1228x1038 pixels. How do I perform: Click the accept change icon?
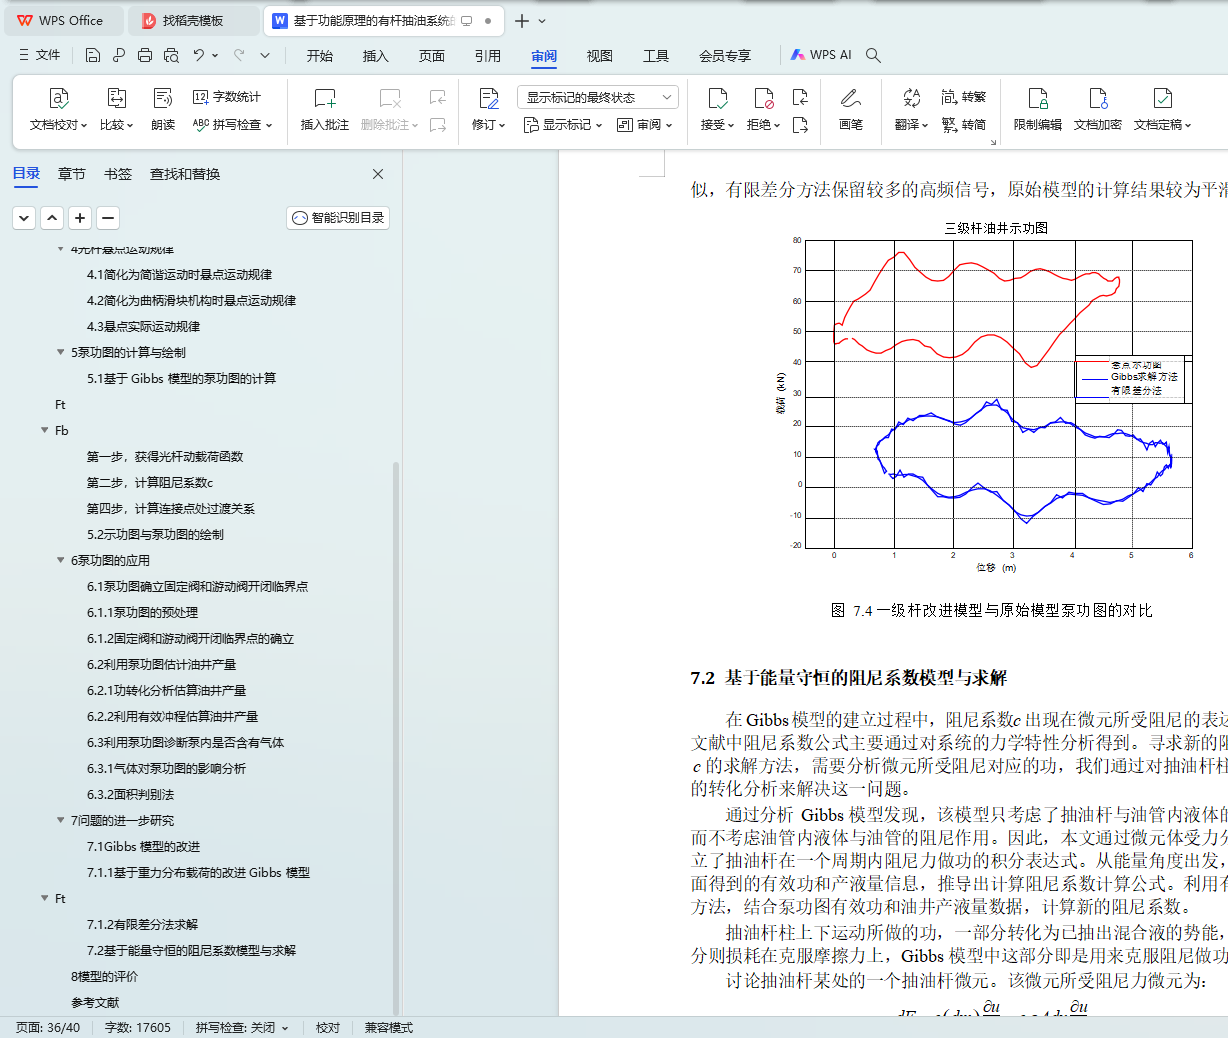click(717, 98)
